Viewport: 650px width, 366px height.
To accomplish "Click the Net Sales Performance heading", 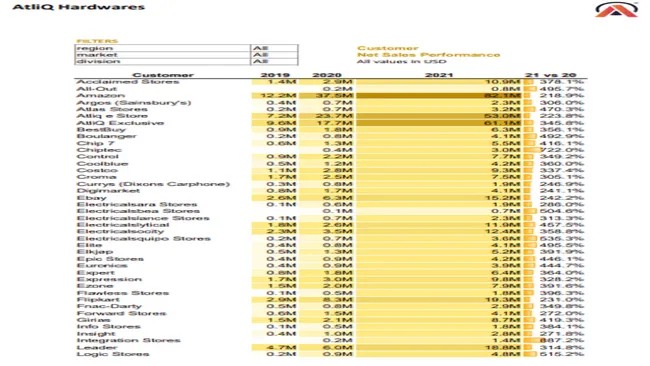I will [429, 55].
